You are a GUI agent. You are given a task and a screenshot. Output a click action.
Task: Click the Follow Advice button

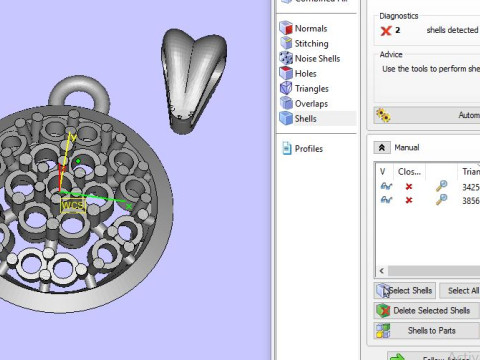pyautogui.click(x=433, y=357)
